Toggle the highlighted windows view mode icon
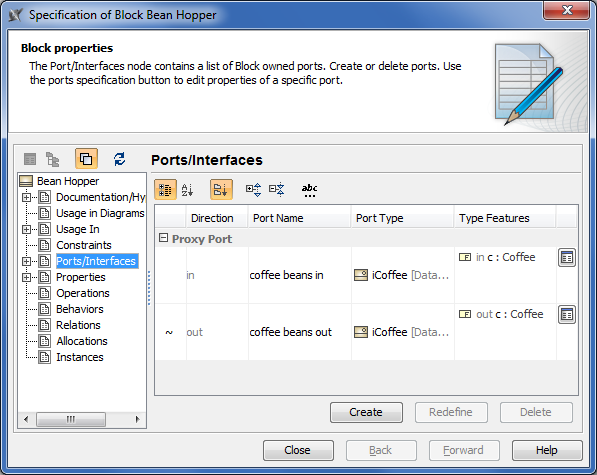 pyautogui.click(x=86, y=159)
